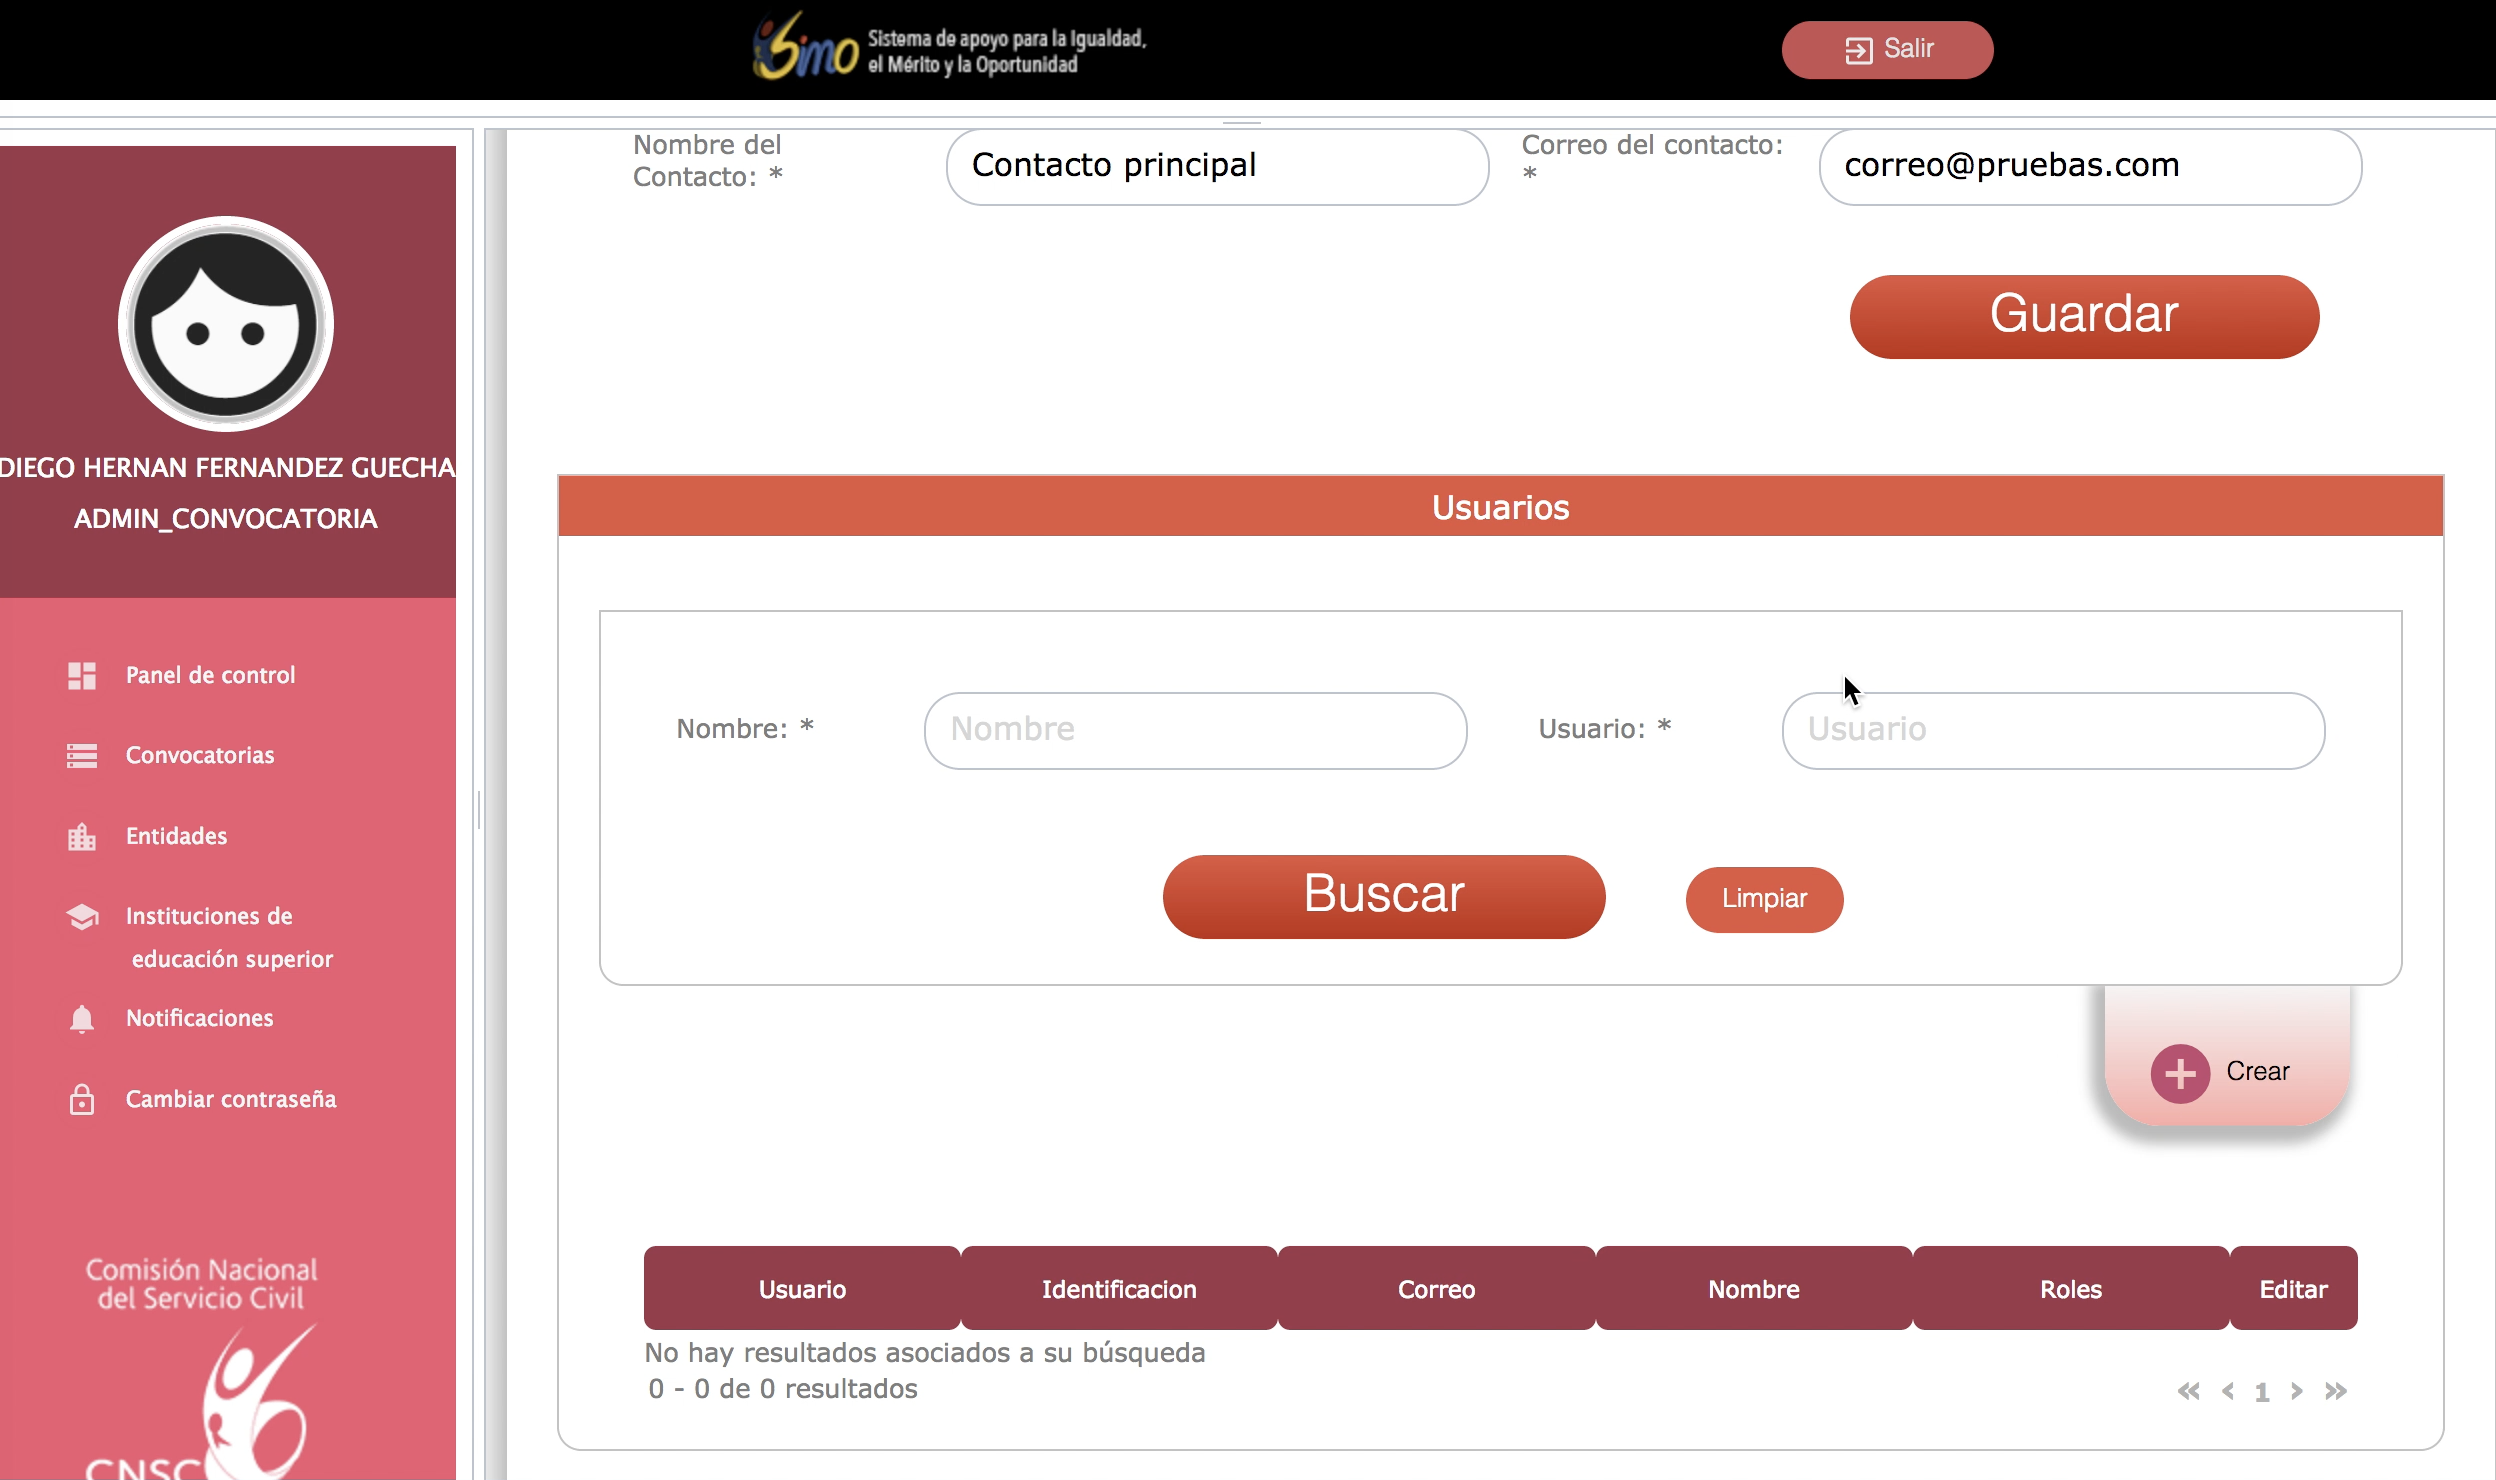Go to next results page arrow
Viewport: 2496px width, 1480px height.
click(x=2297, y=1391)
